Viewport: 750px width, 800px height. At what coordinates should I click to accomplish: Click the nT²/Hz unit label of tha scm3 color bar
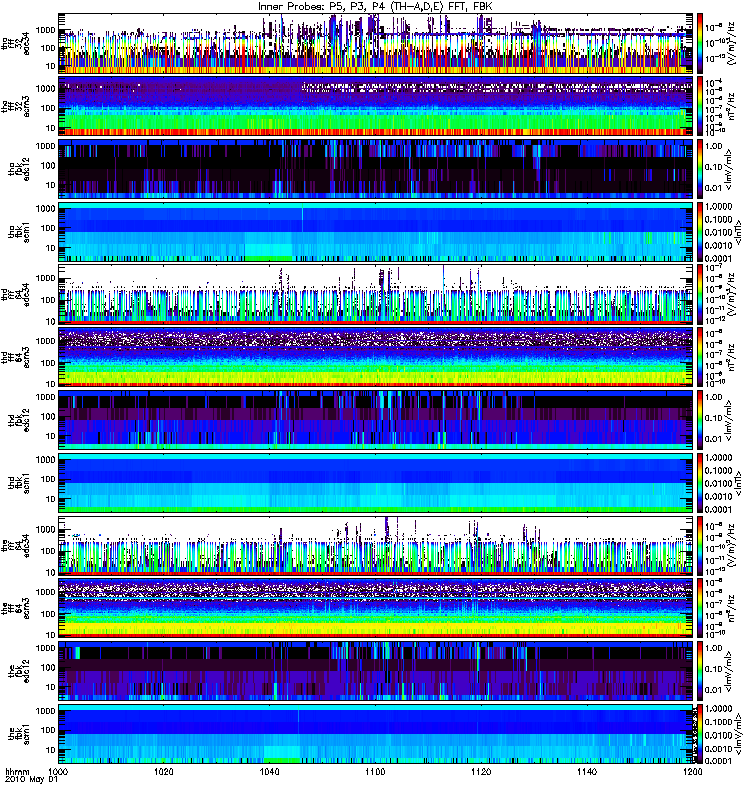click(x=731, y=106)
